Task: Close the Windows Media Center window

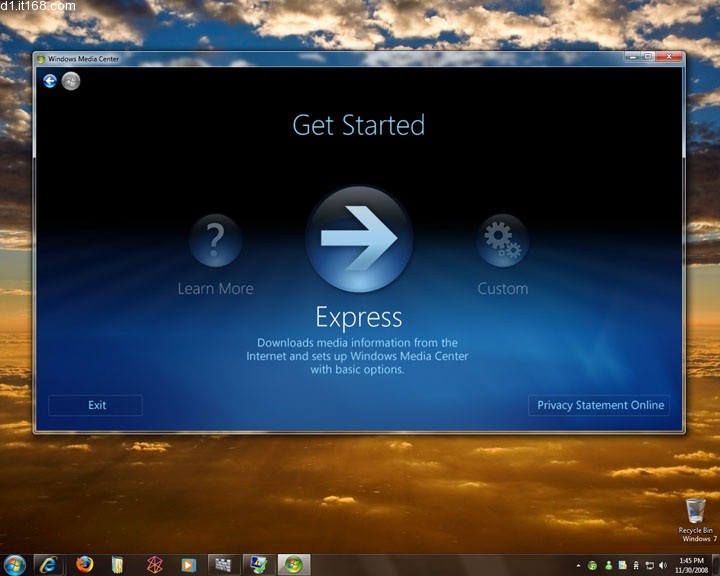Action: (669, 57)
